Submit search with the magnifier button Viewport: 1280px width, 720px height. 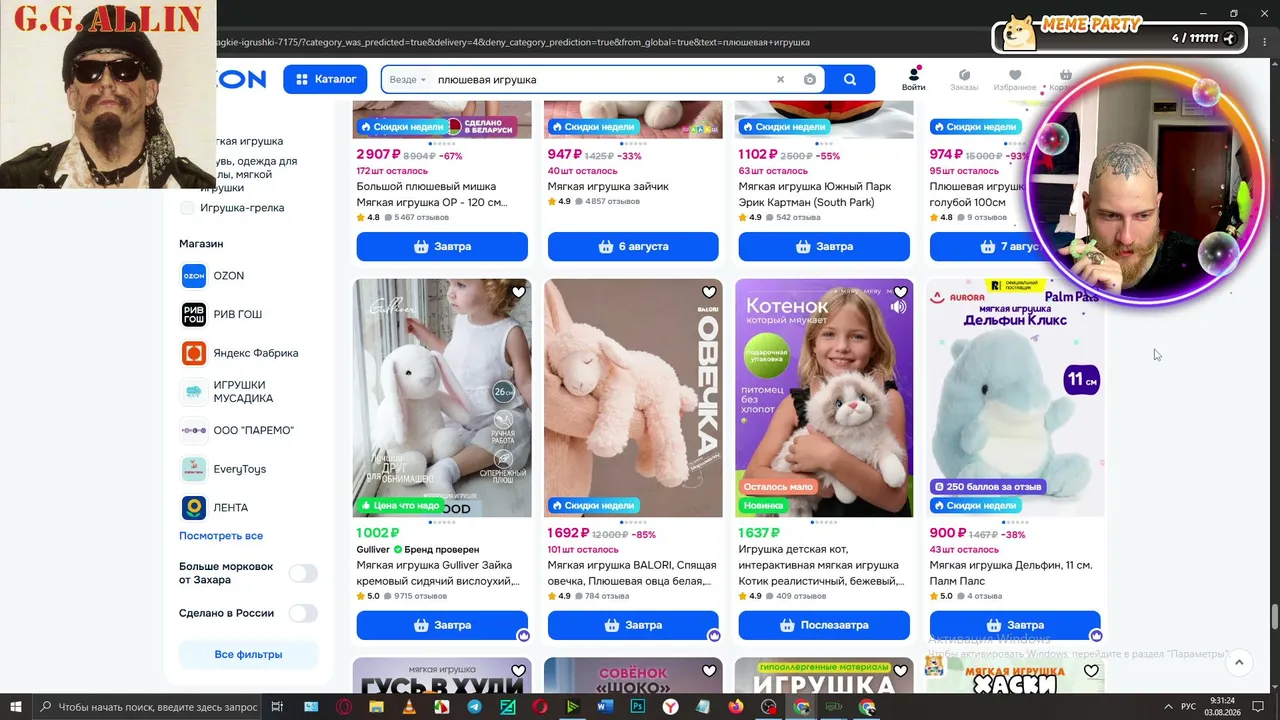coord(850,80)
